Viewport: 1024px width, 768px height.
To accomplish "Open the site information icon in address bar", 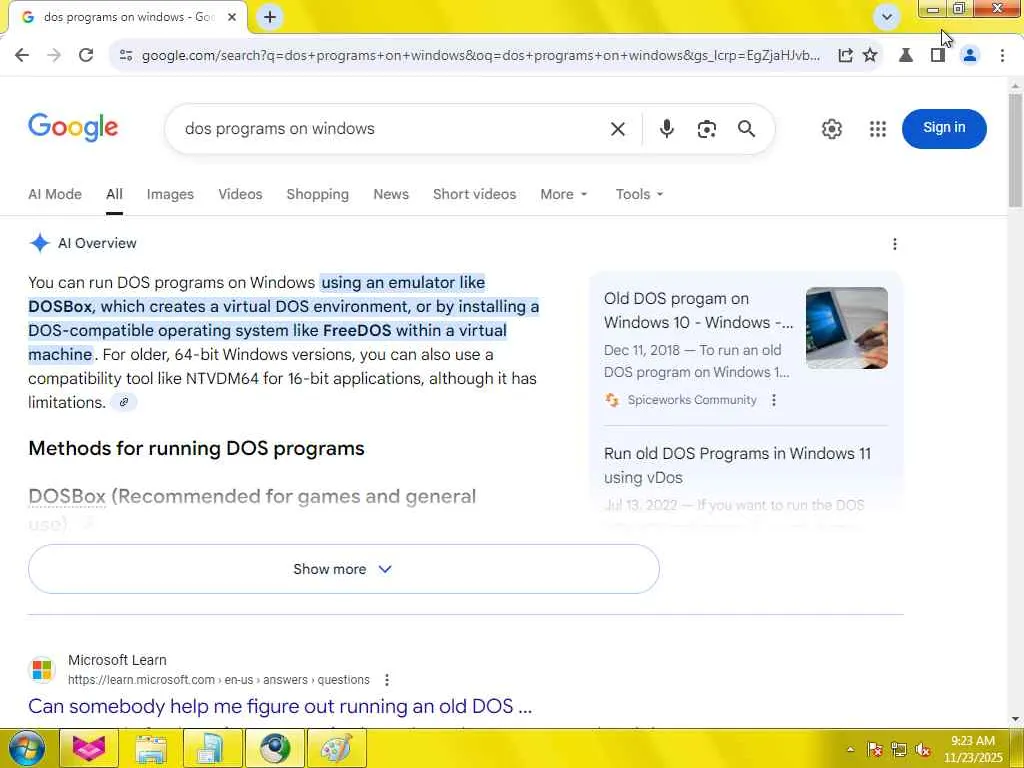I will click(126, 56).
